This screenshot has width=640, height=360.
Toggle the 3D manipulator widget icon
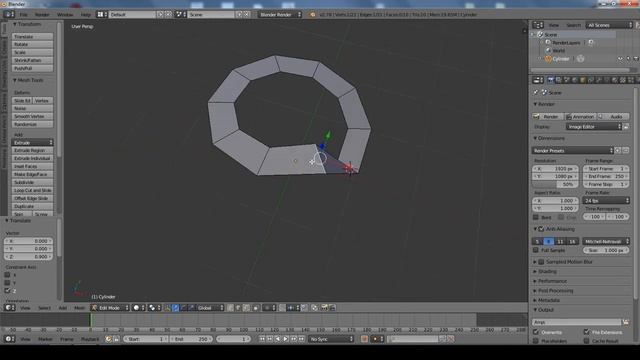coord(168,308)
